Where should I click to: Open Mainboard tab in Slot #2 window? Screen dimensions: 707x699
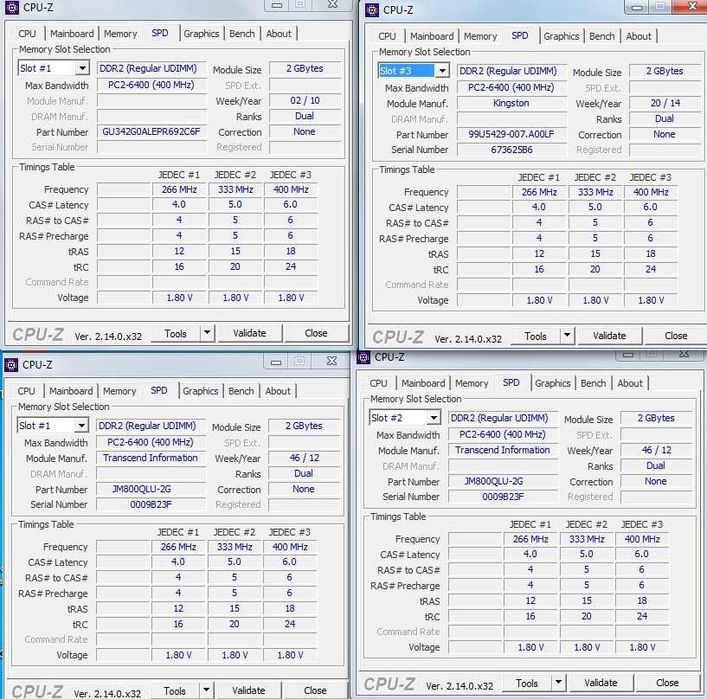pos(423,384)
